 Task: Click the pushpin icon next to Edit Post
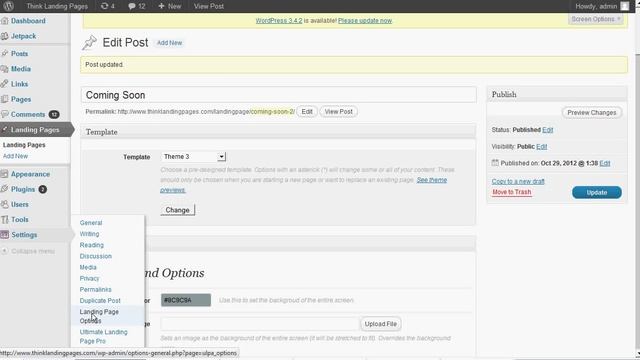point(89,42)
